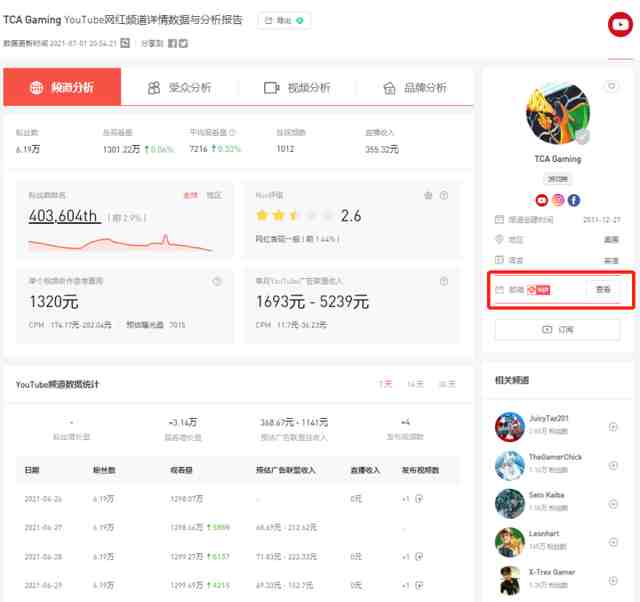Add TheGamerChick using its plus icon
Screen dimensions: 640x602
coord(613,465)
